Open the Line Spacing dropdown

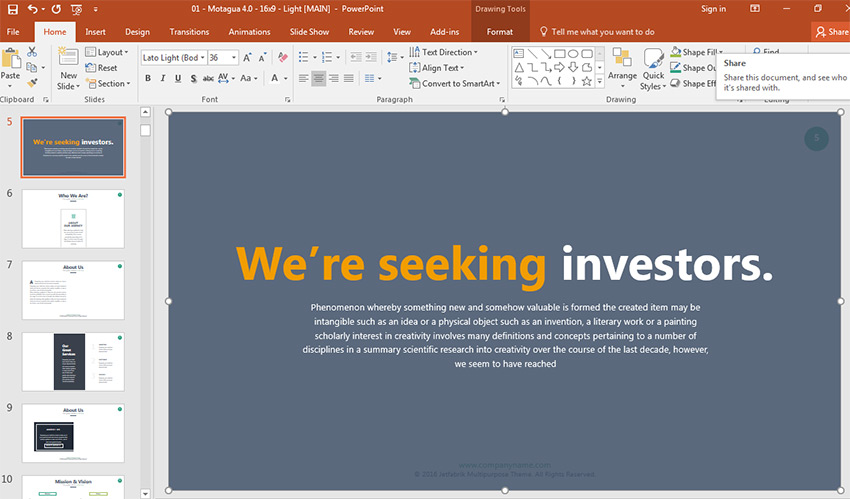(395, 57)
